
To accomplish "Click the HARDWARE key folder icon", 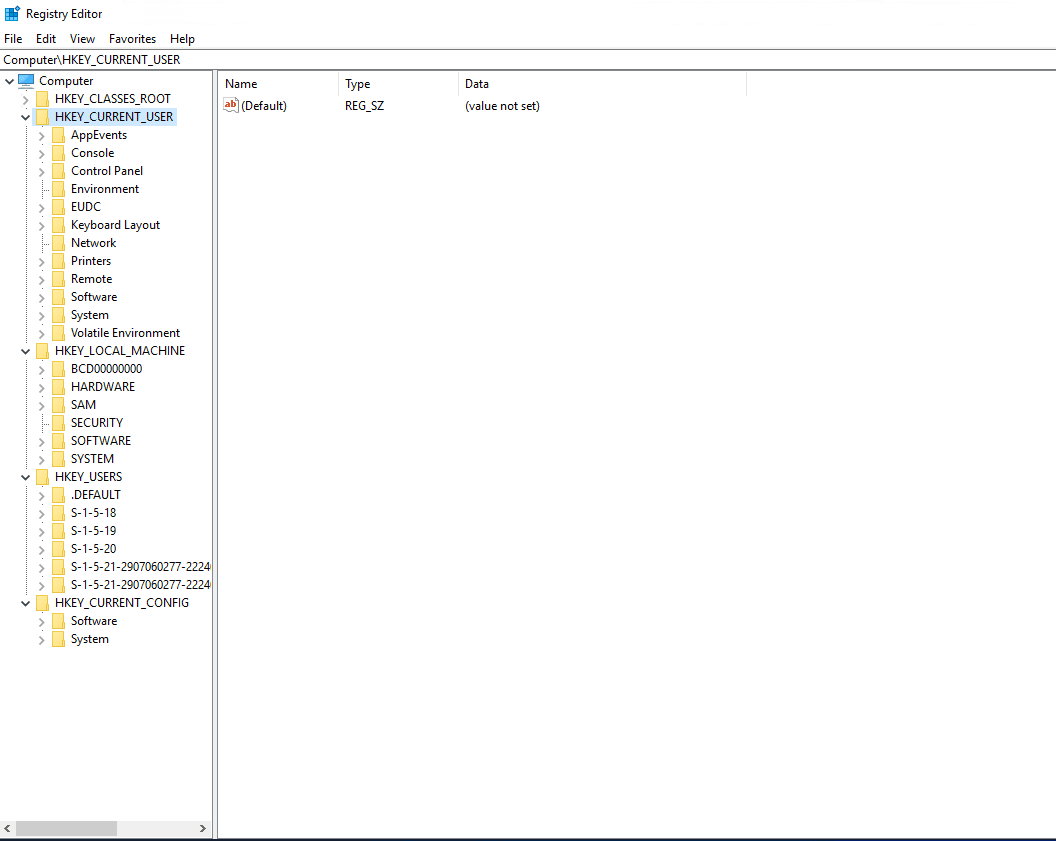I will pyautogui.click(x=58, y=387).
